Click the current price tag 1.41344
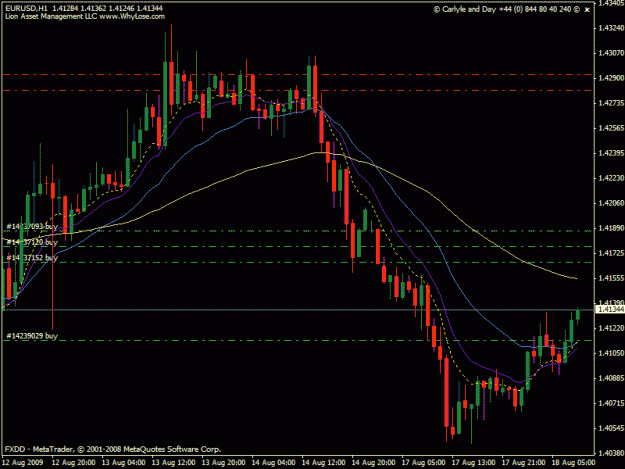The height and width of the screenshot is (469, 625). [610, 309]
